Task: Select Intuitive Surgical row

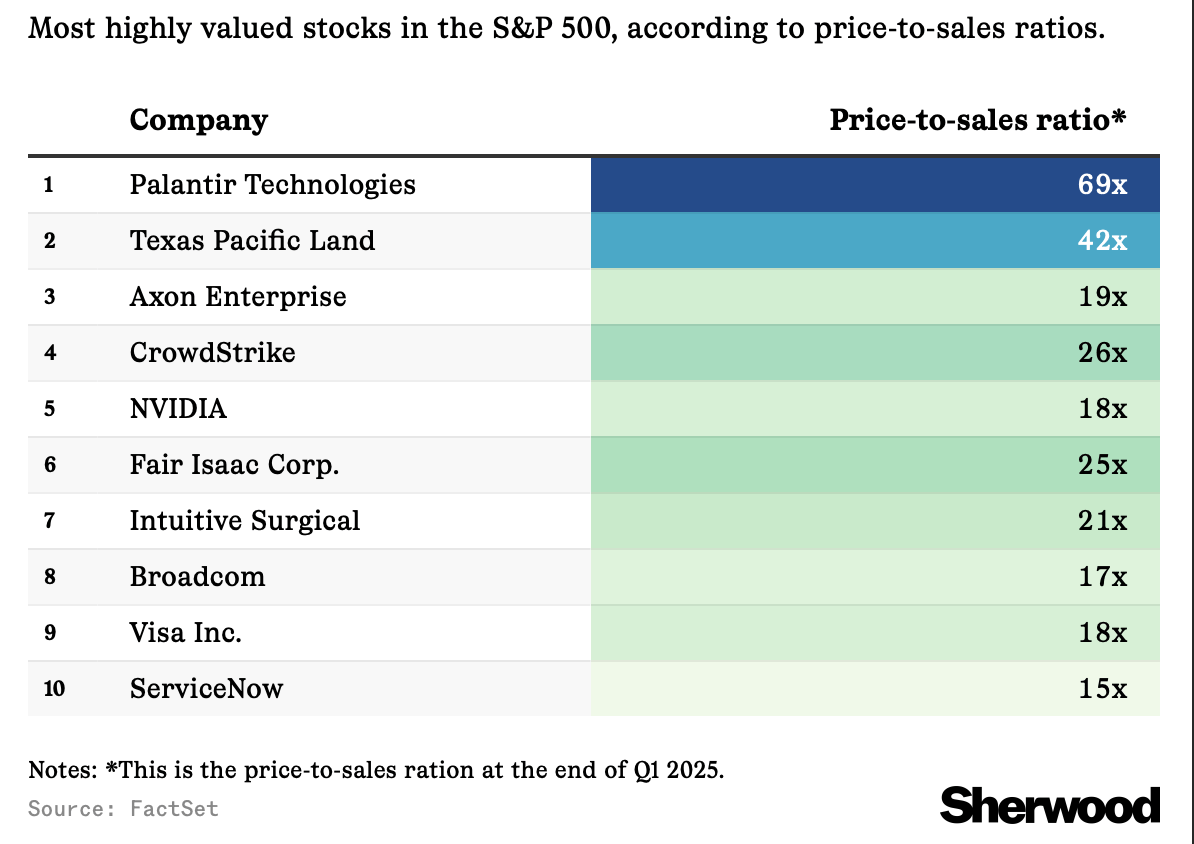Action: (x=594, y=520)
